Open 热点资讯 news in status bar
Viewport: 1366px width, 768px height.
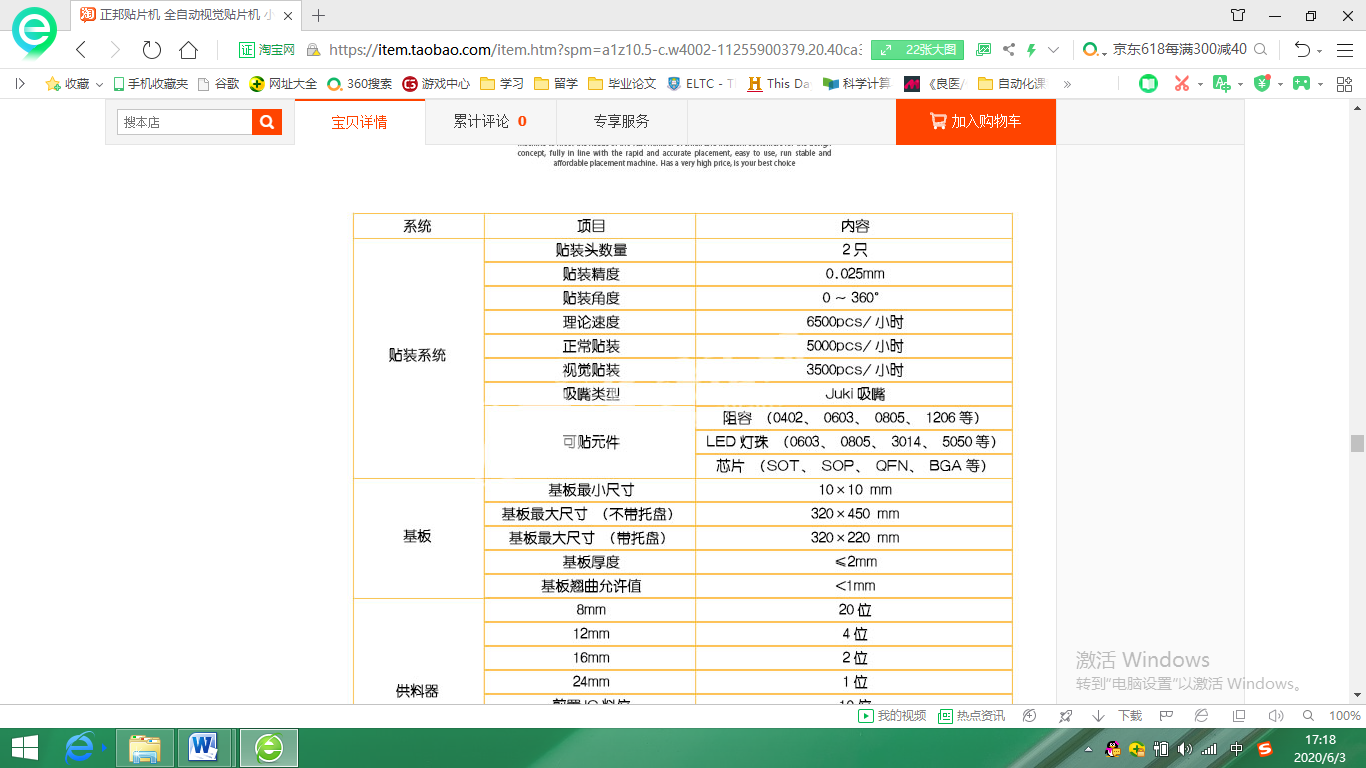(x=972, y=716)
